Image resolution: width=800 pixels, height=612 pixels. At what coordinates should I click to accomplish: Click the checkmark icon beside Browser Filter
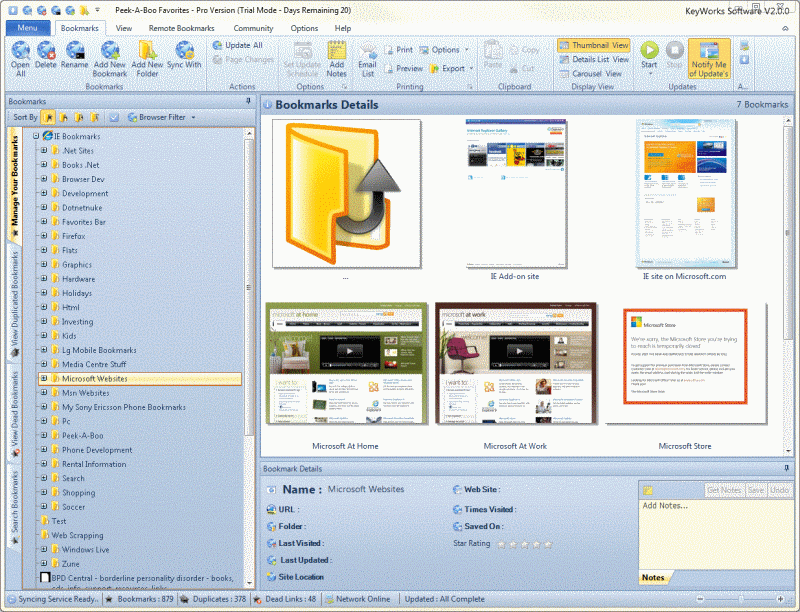click(x=114, y=117)
